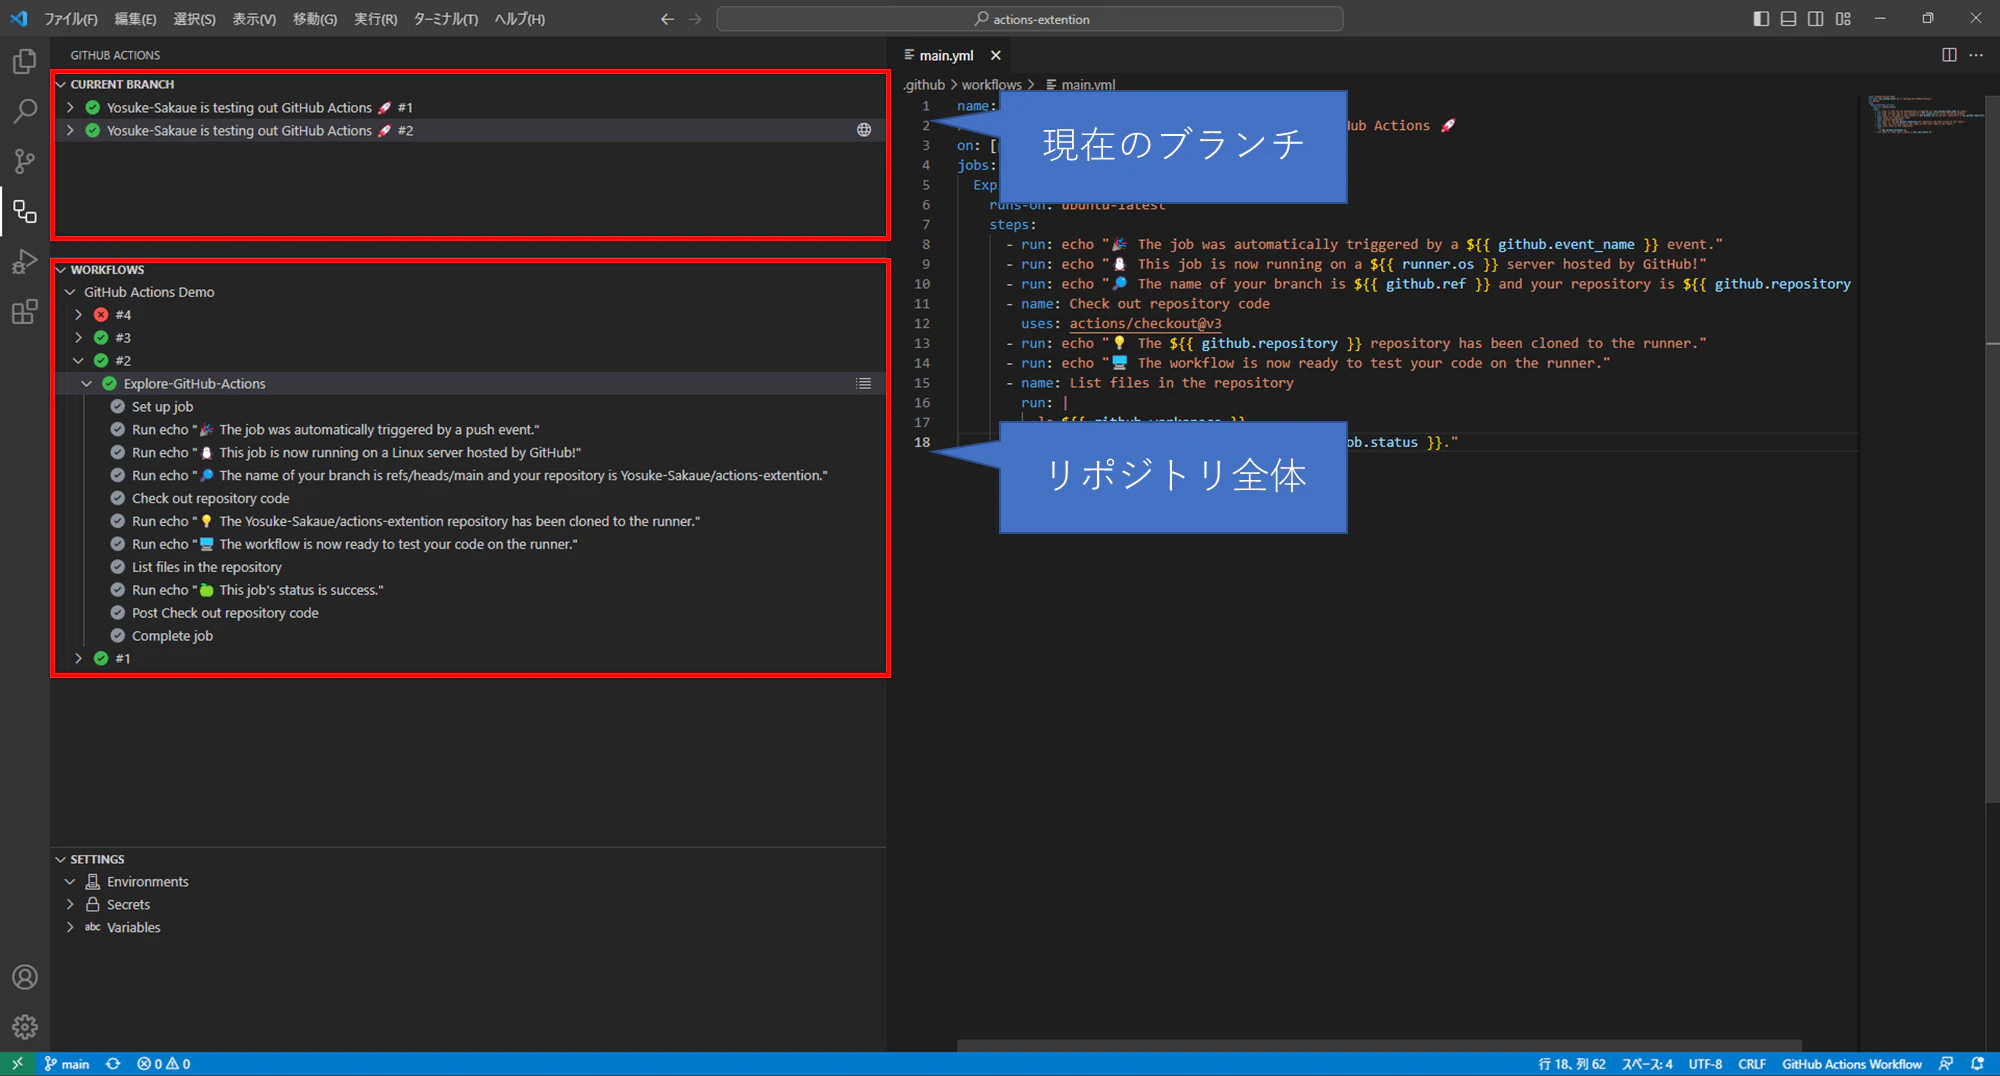
Task: Close the main.yml editor tab
Action: (x=996, y=55)
